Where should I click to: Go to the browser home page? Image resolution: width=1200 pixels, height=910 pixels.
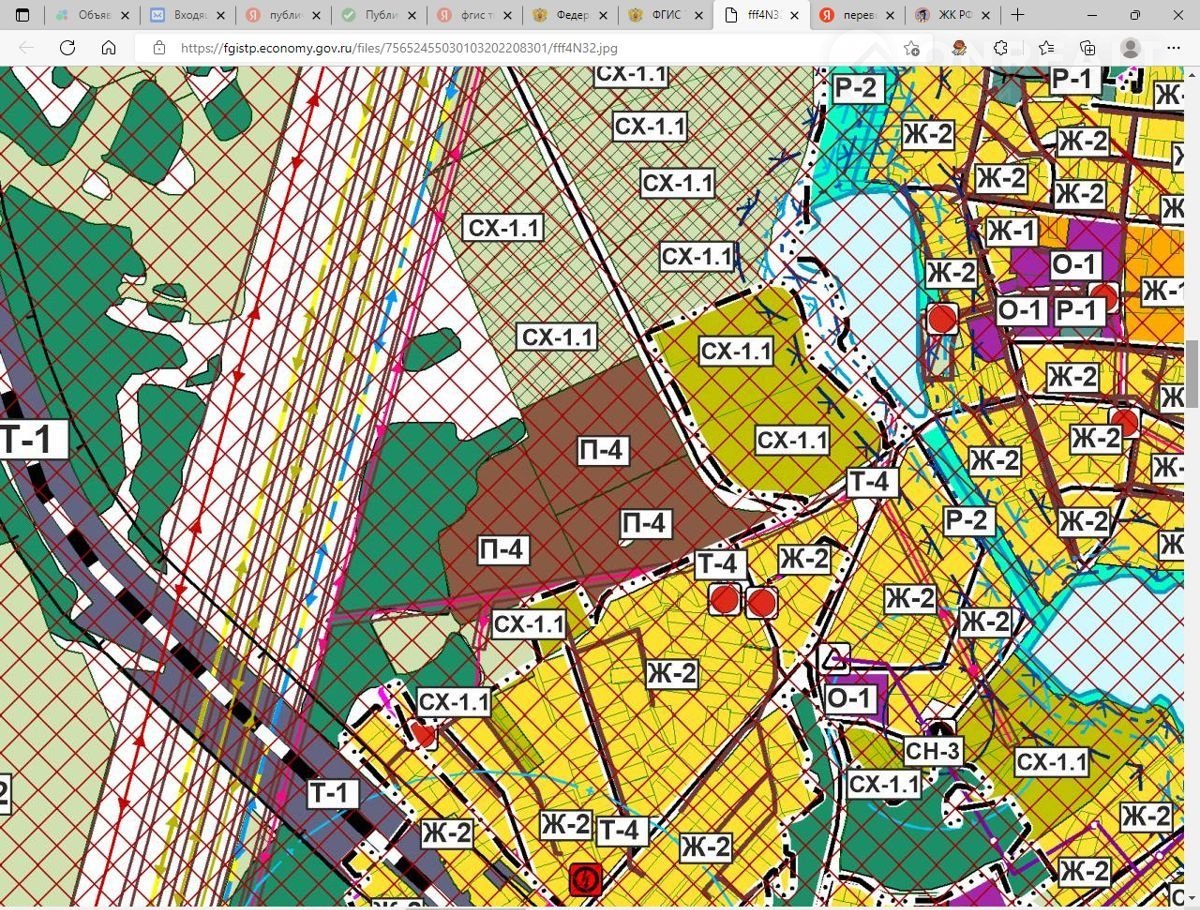coord(109,48)
